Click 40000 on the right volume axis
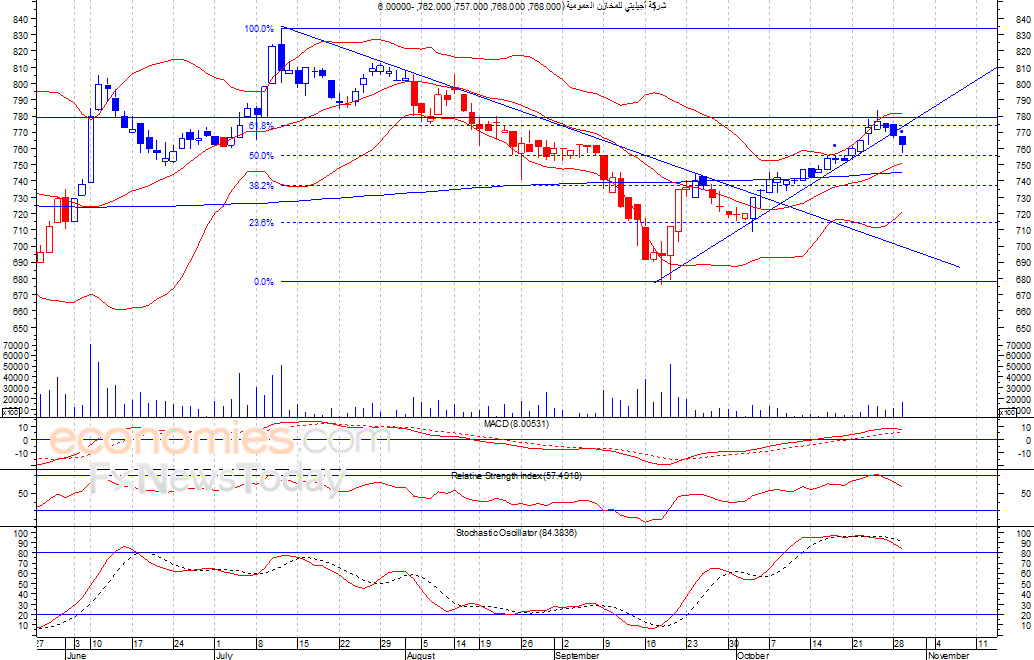The height and width of the screenshot is (660, 1034). [x=1018, y=377]
